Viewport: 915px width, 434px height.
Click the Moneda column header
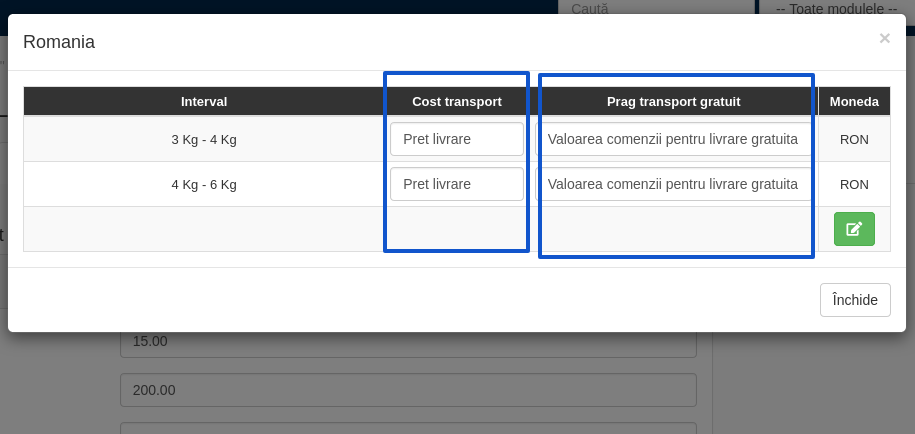click(x=854, y=102)
